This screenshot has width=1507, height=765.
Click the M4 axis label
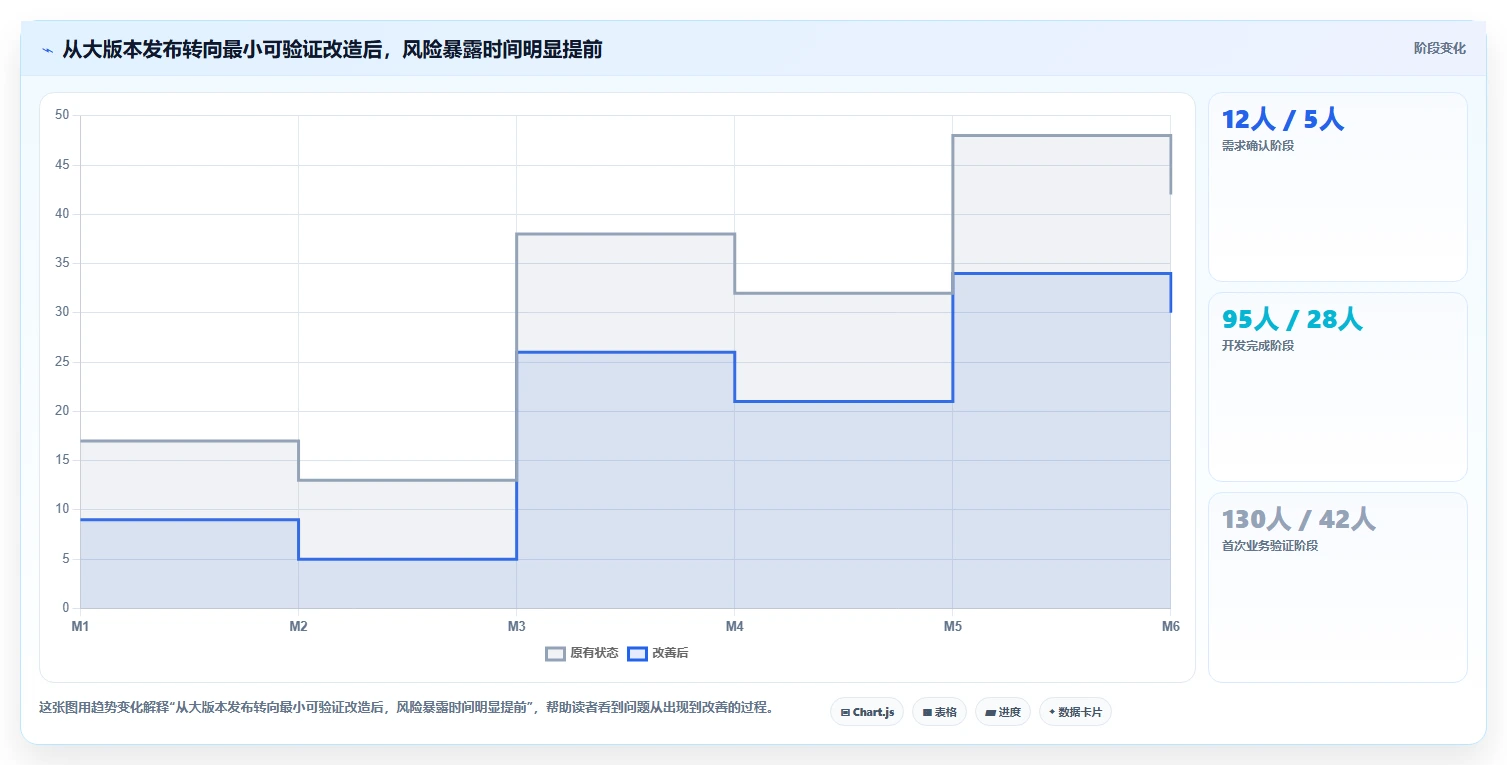(734, 627)
